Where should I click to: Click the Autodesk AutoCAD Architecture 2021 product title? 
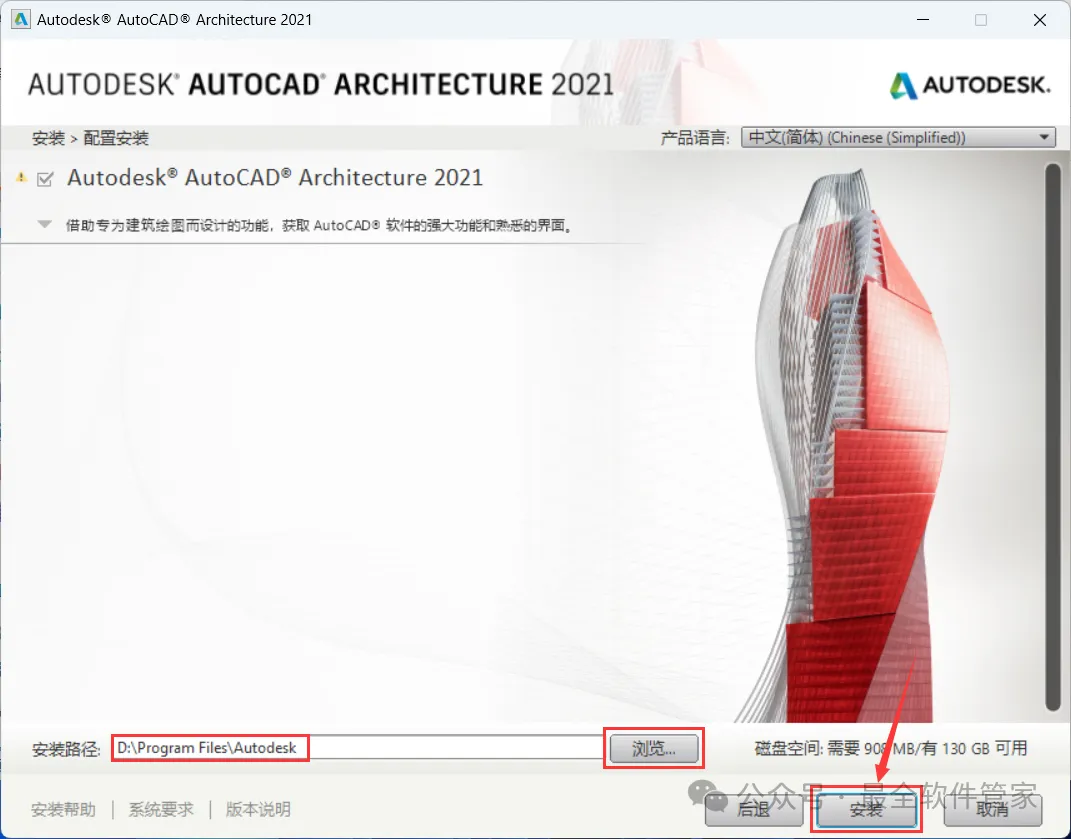[x=275, y=178]
